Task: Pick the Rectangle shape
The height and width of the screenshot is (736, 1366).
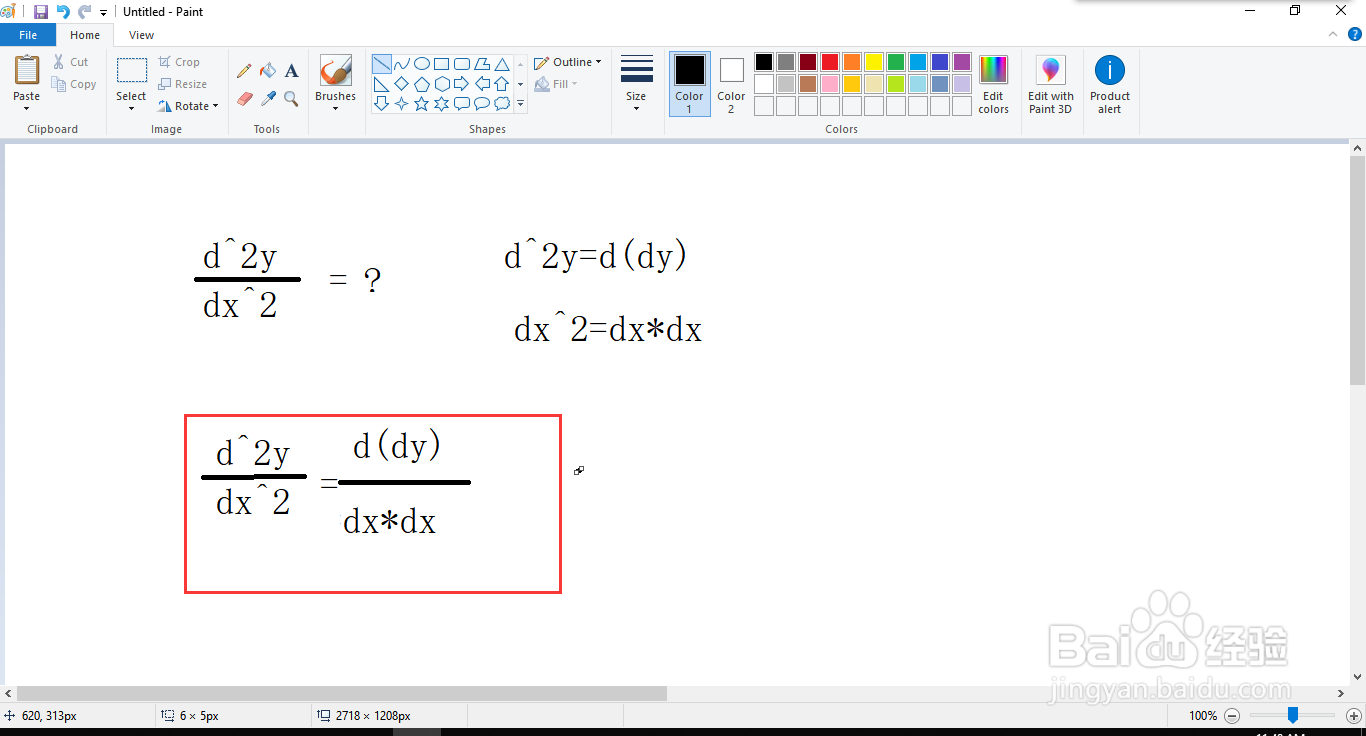Action: (441, 63)
